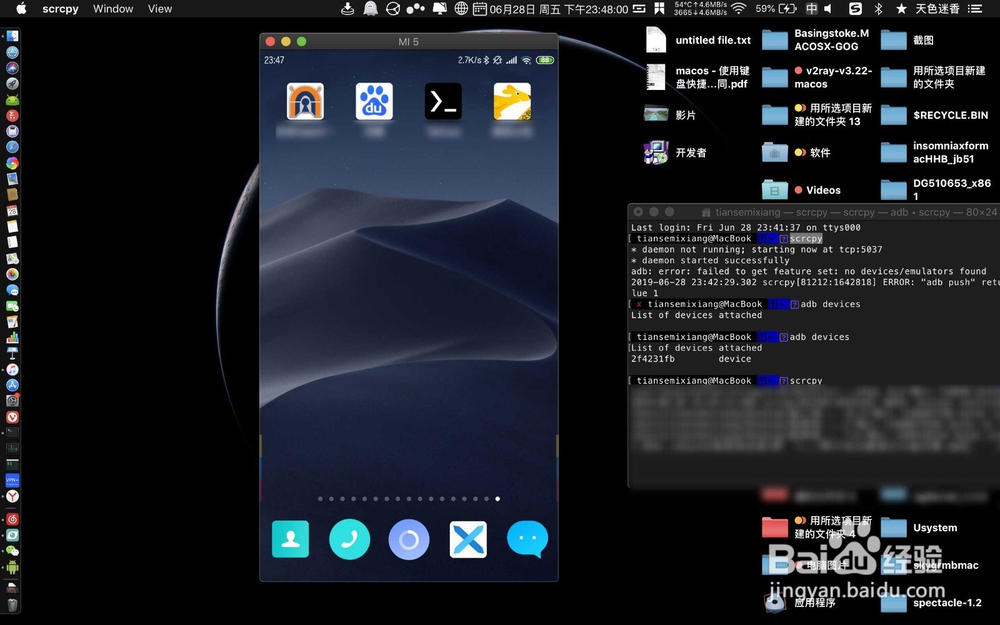Open the Messages chat bubble on phone
The width and height of the screenshot is (1000, 625).
click(x=527, y=539)
